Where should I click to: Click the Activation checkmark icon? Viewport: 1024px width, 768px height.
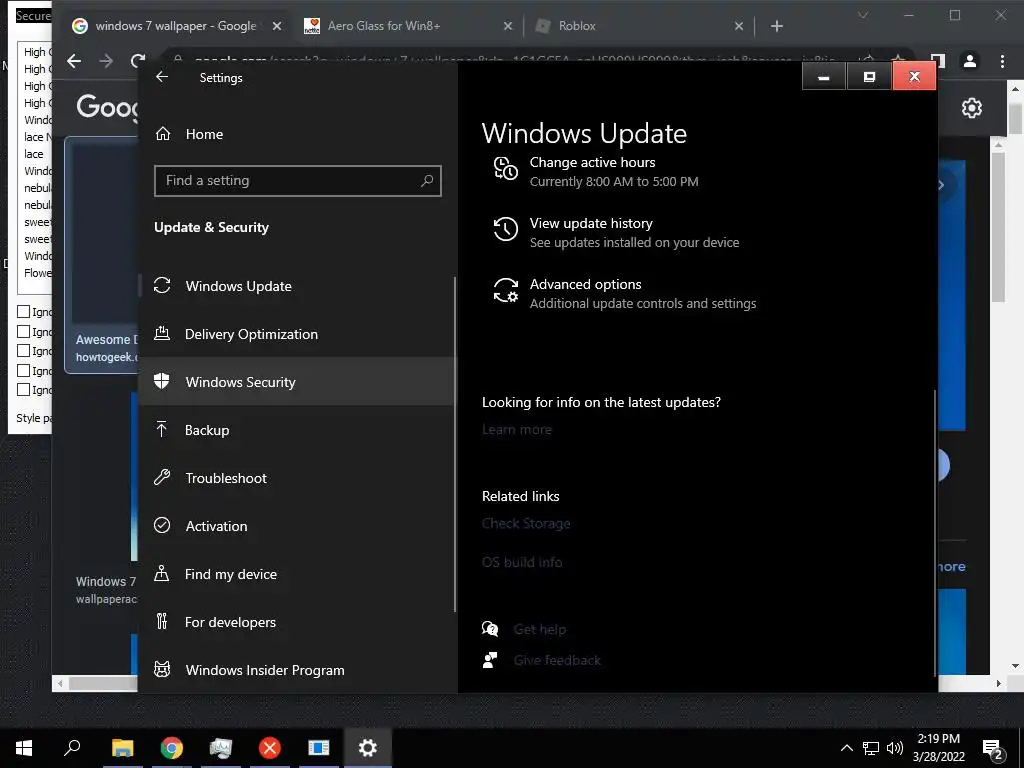coord(162,525)
